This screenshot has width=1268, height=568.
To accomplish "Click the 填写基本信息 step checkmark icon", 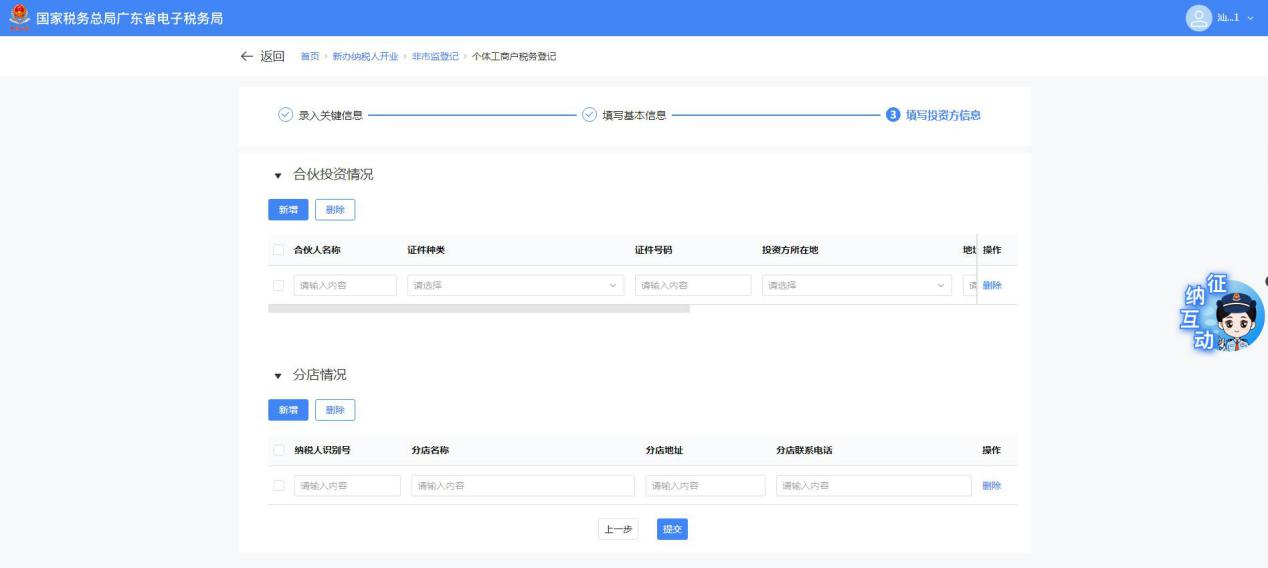I will [589, 115].
